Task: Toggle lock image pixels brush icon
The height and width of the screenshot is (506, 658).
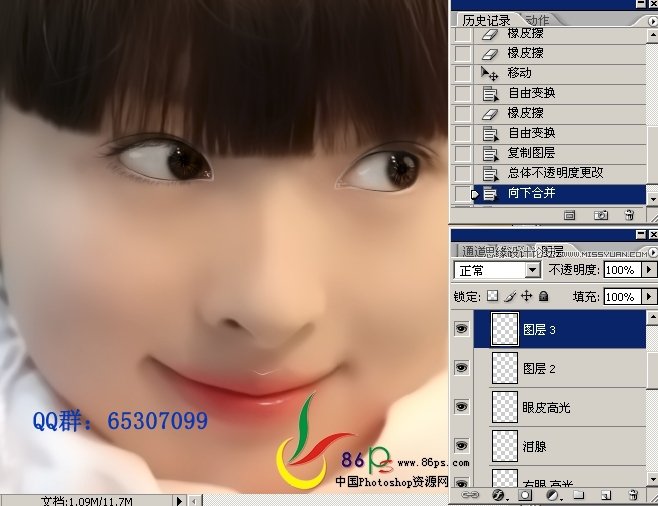Action: (x=509, y=296)
